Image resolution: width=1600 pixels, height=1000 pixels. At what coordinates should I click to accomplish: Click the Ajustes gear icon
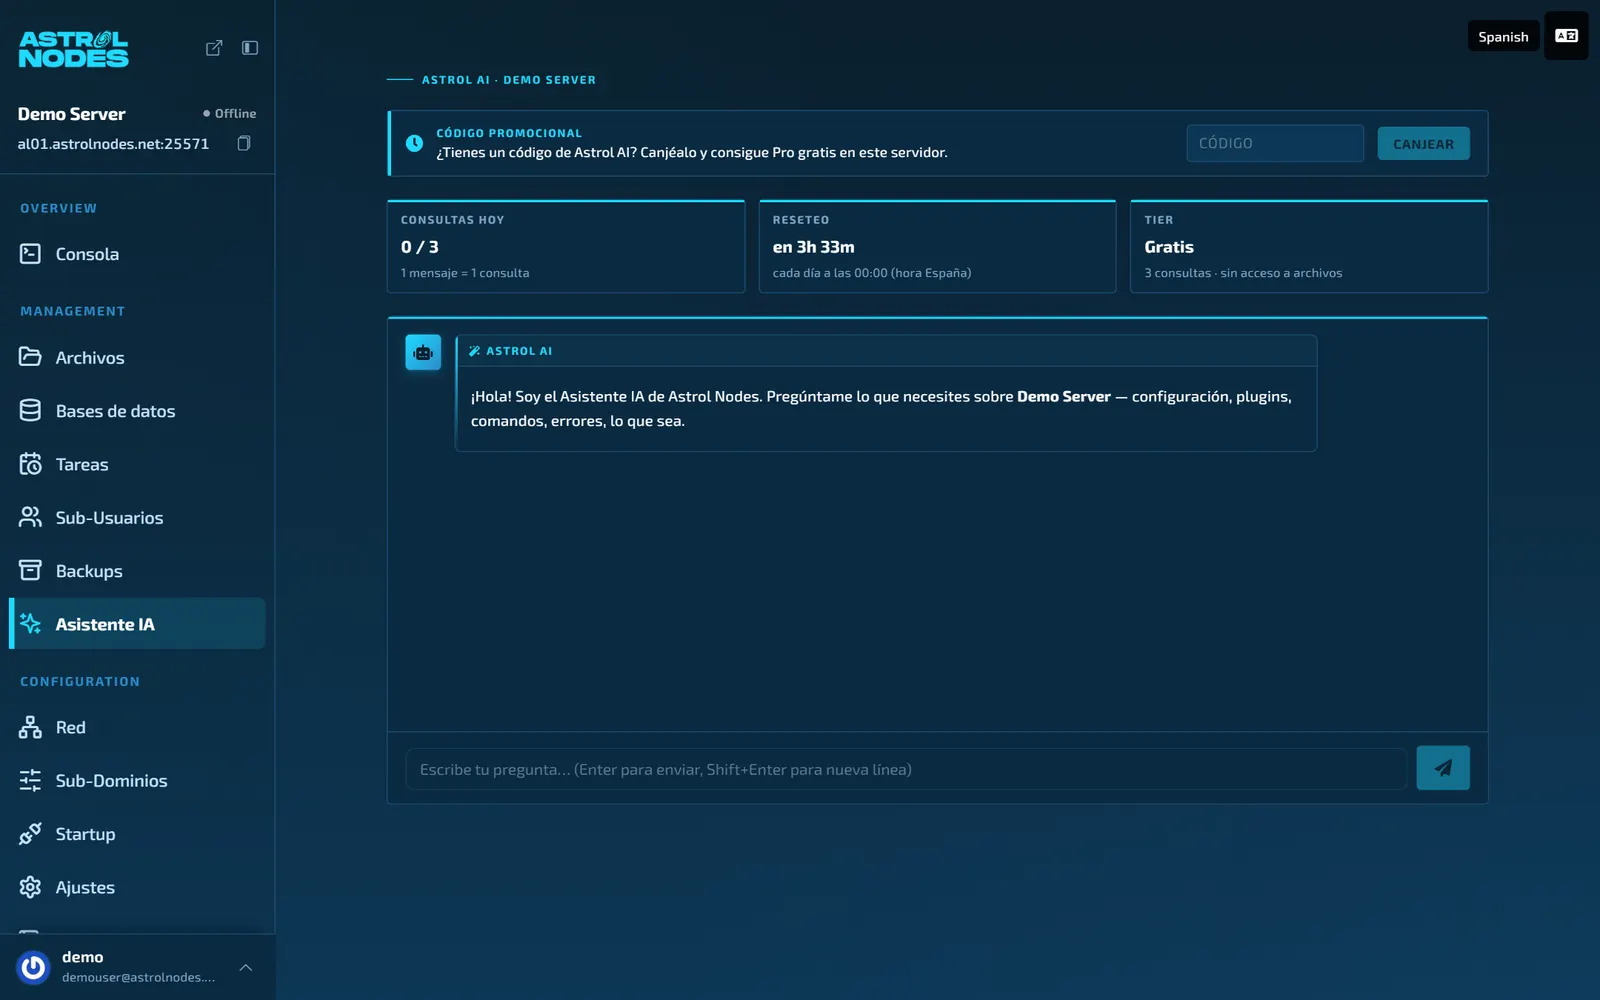[x=31, y=887]
